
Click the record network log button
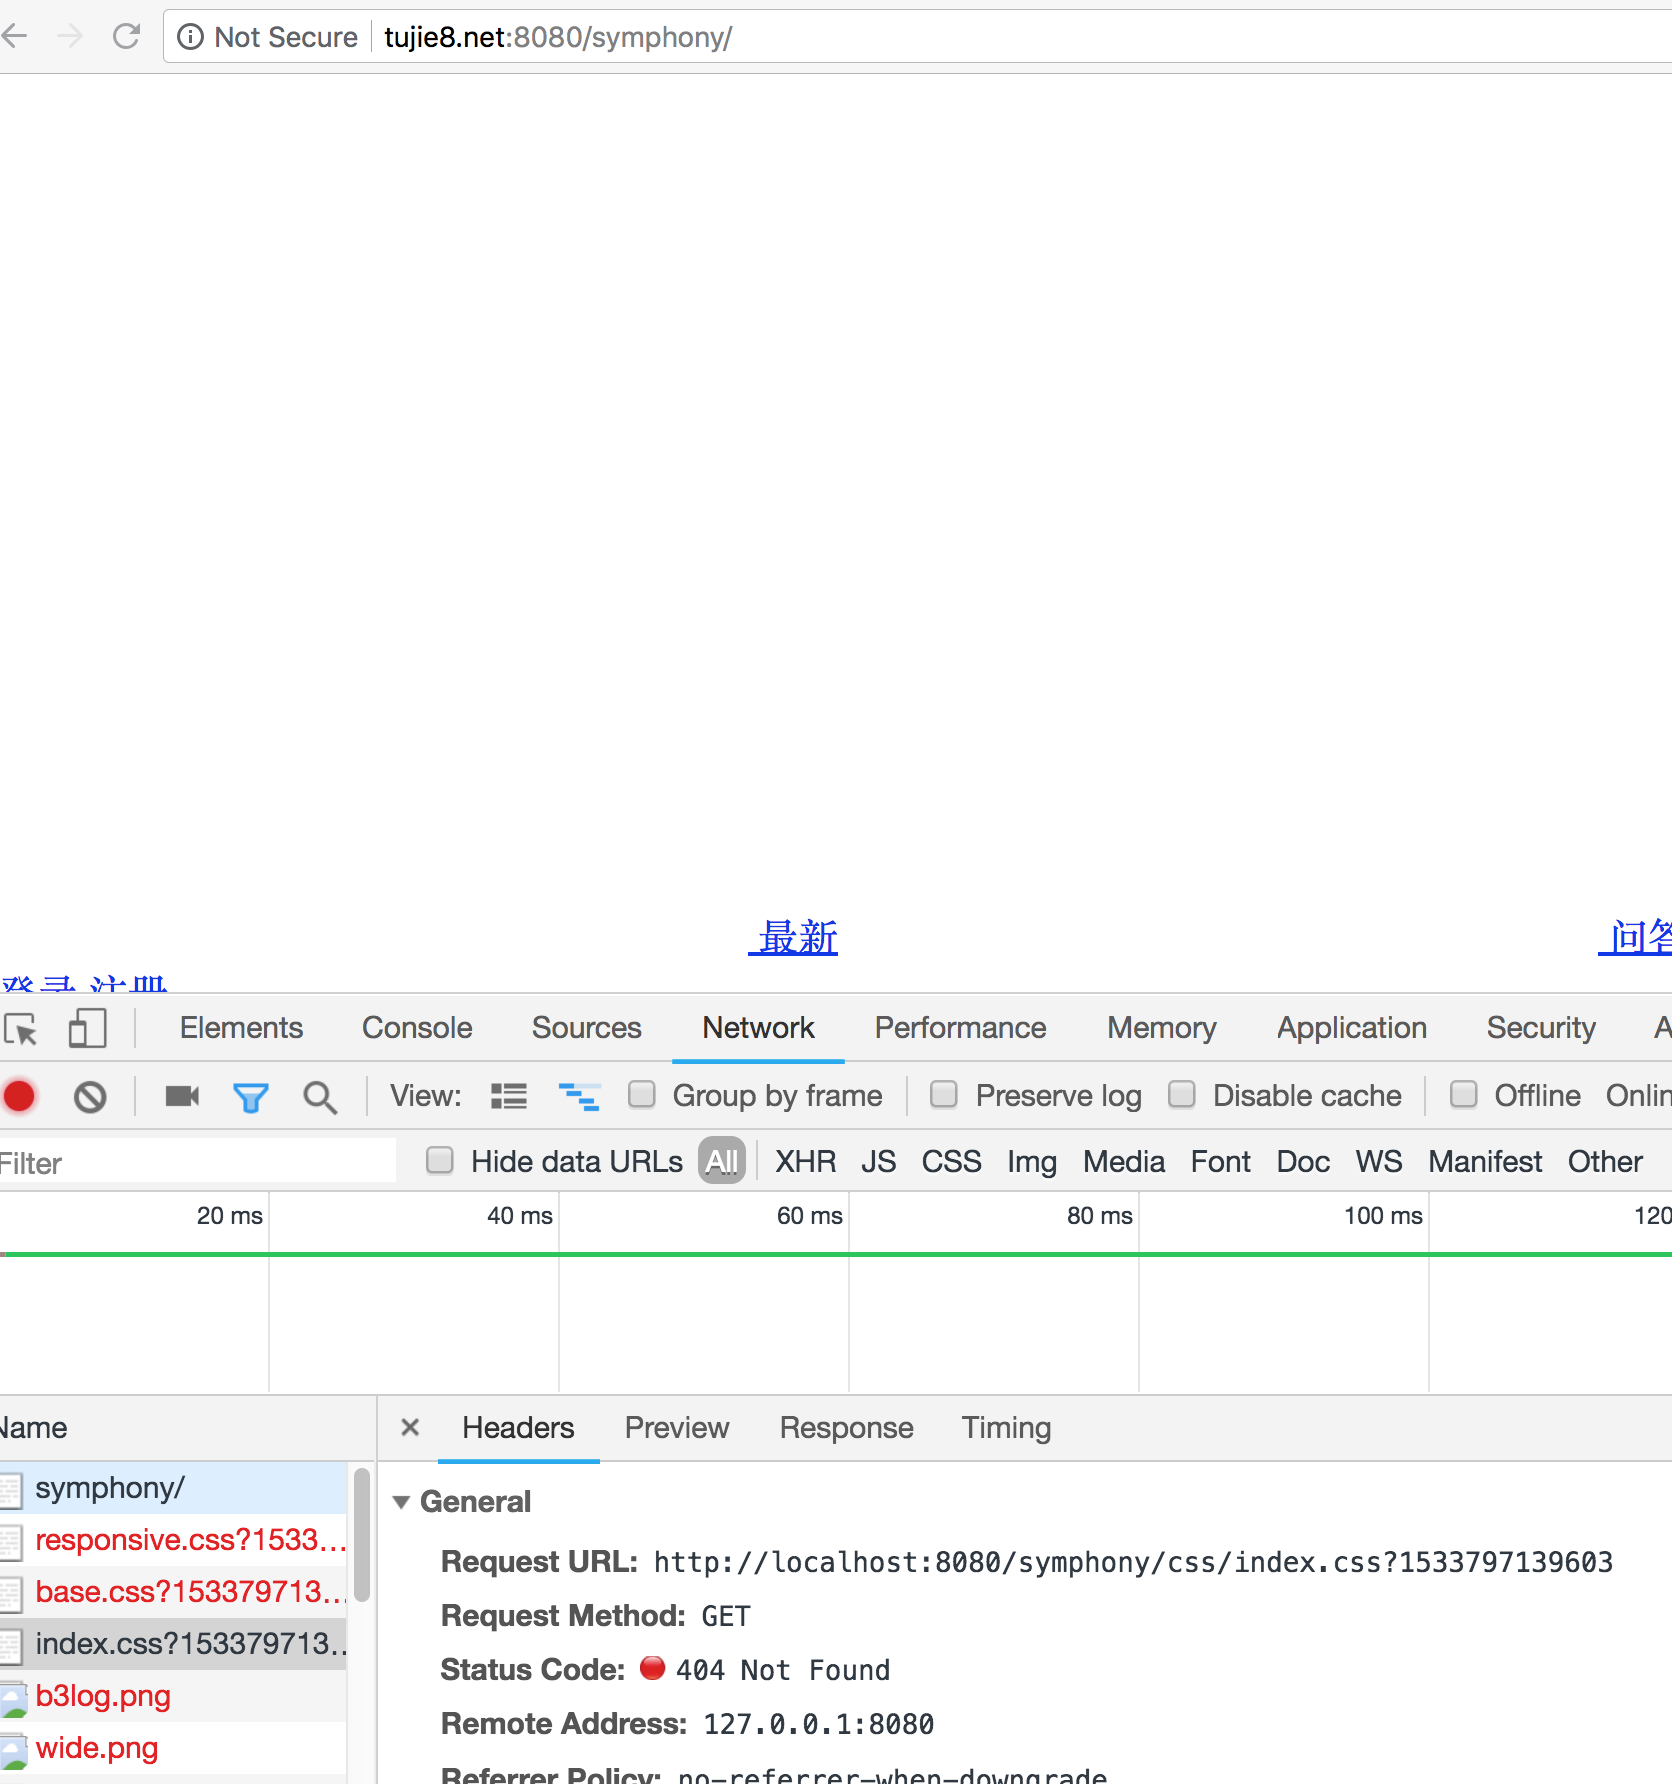(19, 1097)
